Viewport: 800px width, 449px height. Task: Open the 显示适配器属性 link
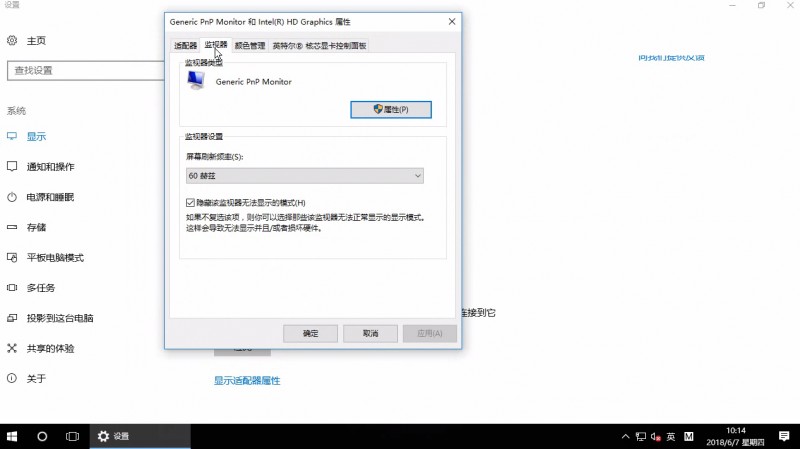tap(247, 381)
